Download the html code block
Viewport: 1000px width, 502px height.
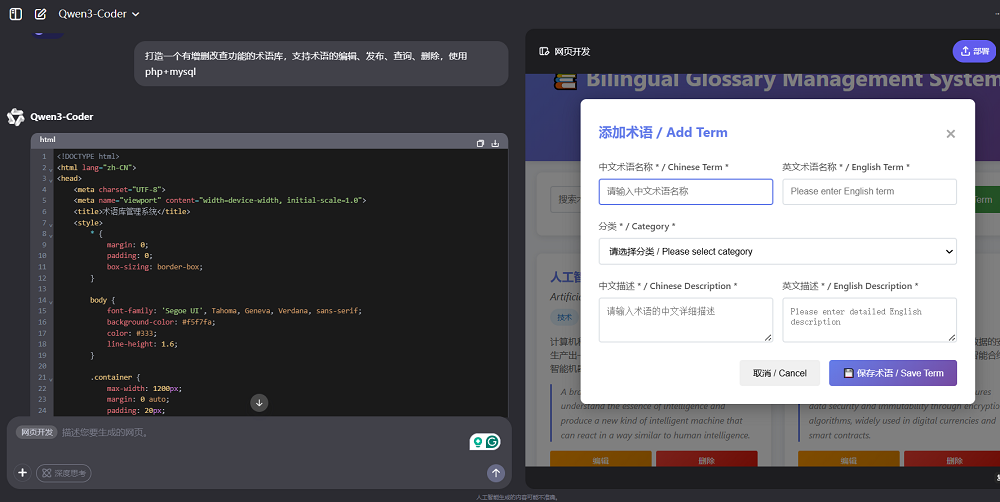(x=495, y=143)
